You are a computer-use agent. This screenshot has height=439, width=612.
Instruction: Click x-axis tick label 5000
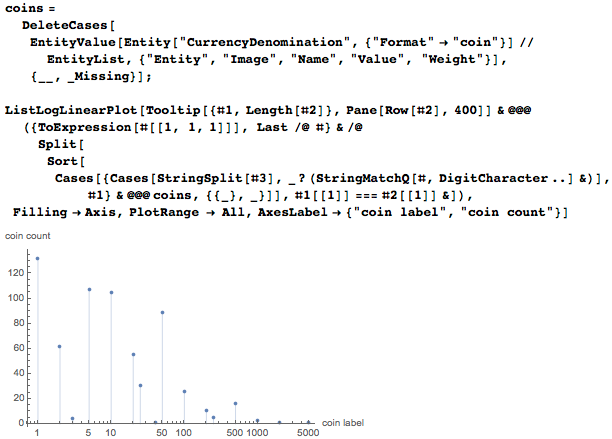coord(308,433)
